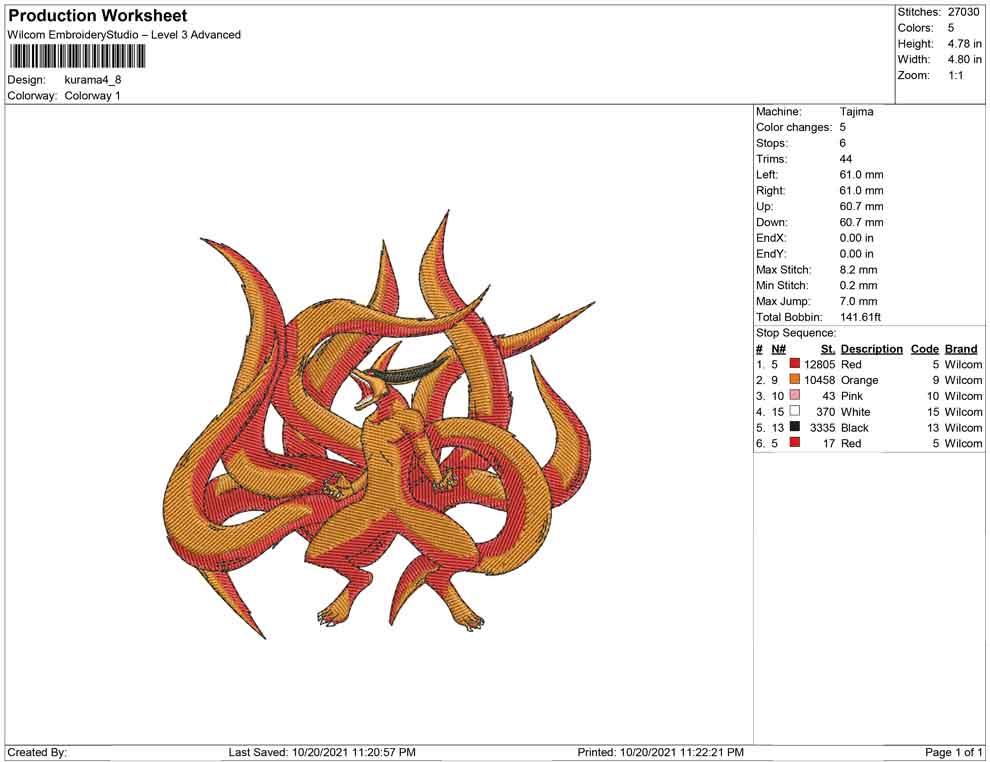Click the 'Pink' description text

pos(852,396)
